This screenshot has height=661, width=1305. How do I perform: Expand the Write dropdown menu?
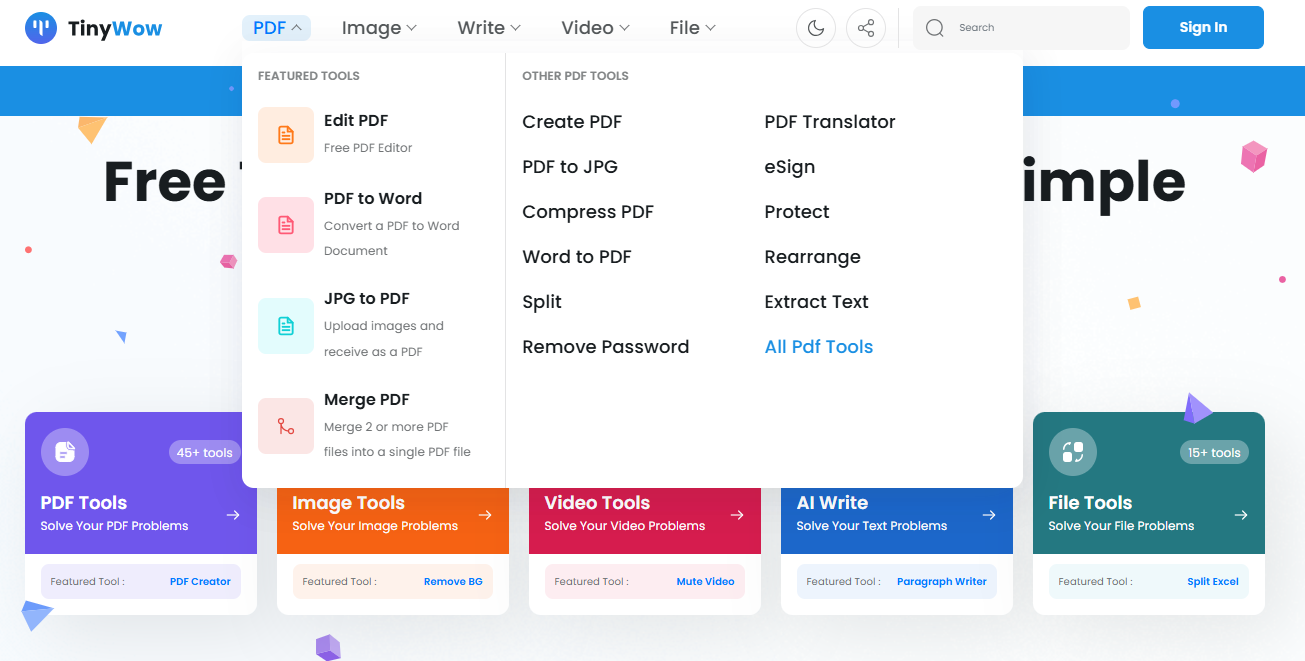[x=489, y=28]
